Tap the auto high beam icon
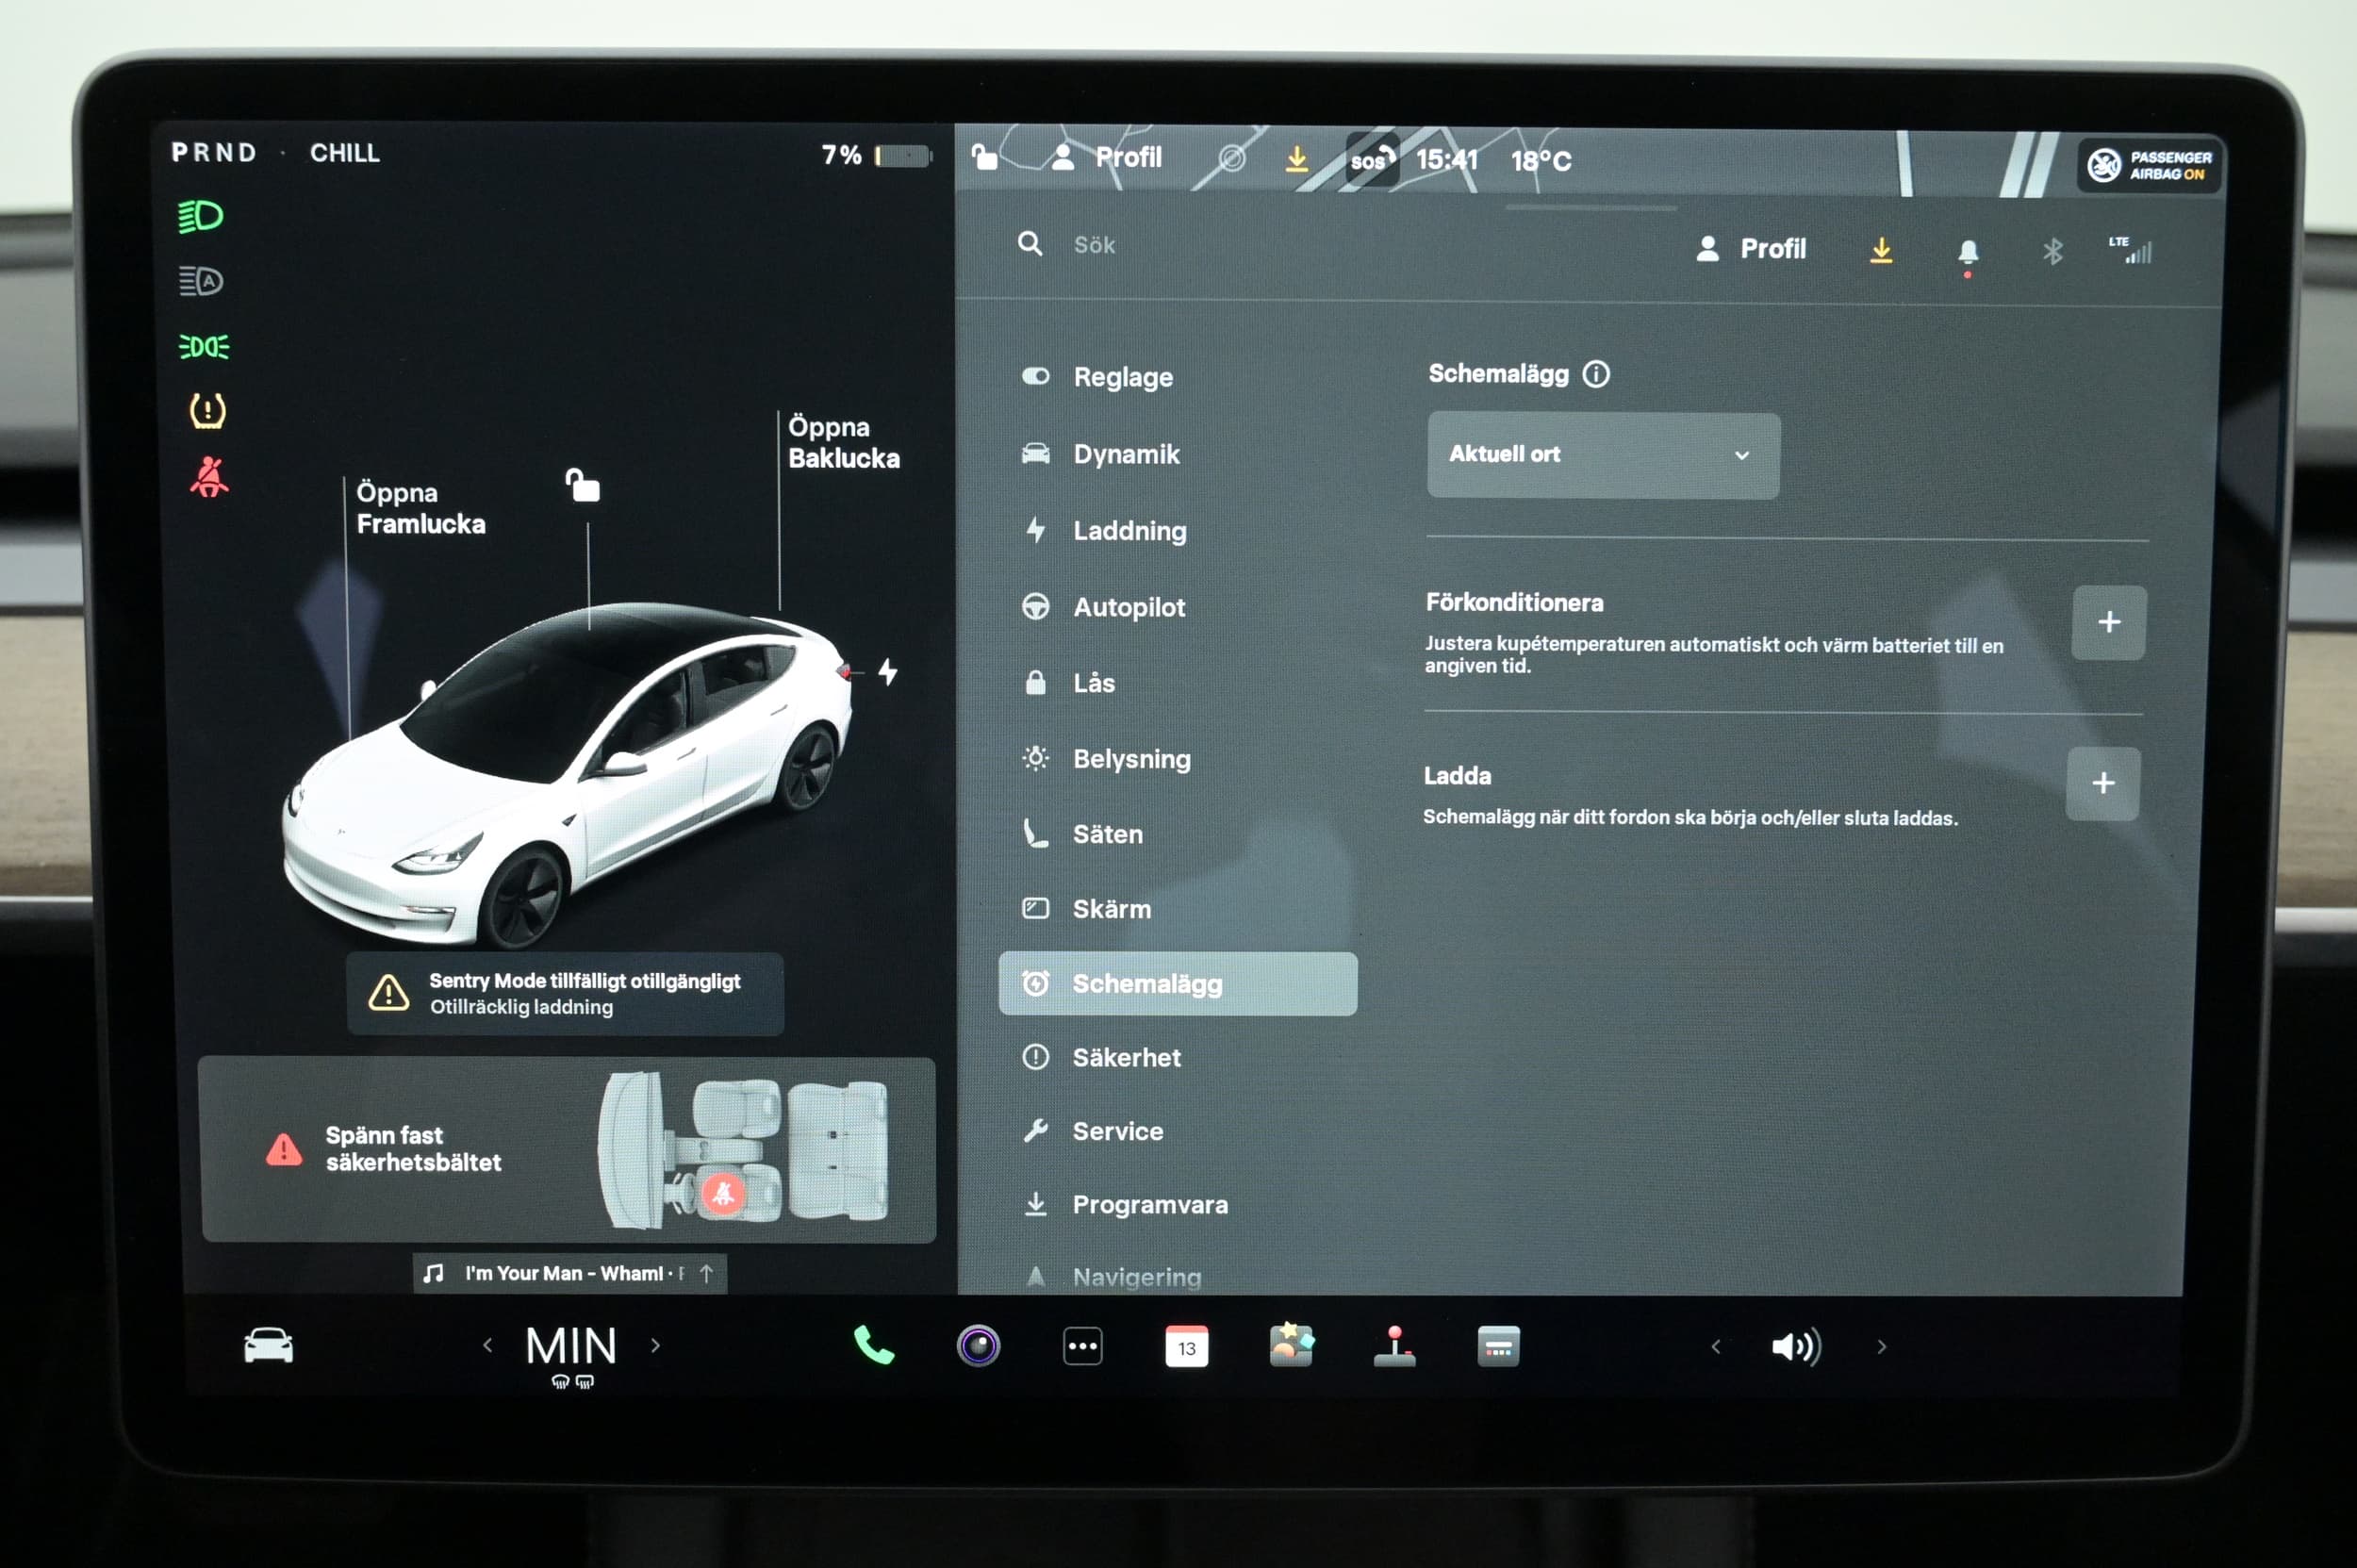 coord(200,281)
